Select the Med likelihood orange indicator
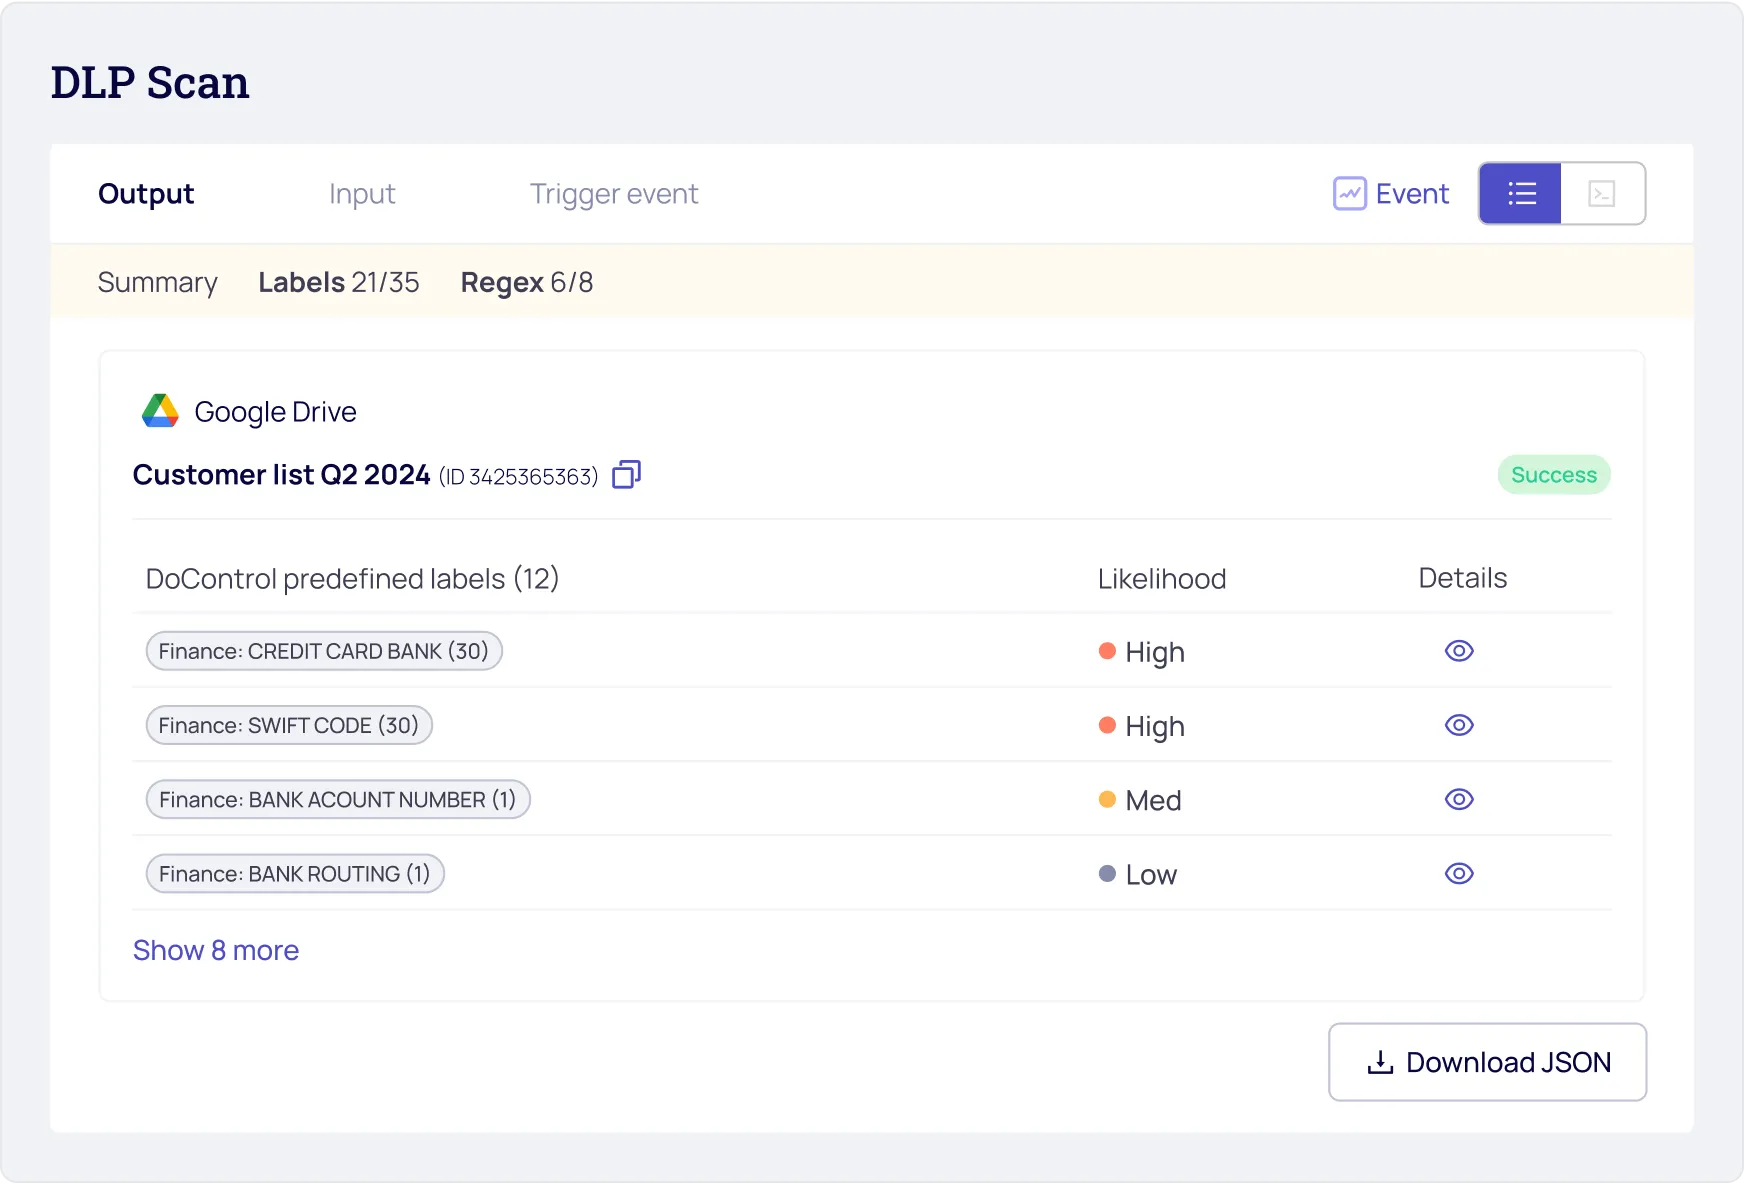This screenshot has height=1183, width=1744. pos(1107,799)
